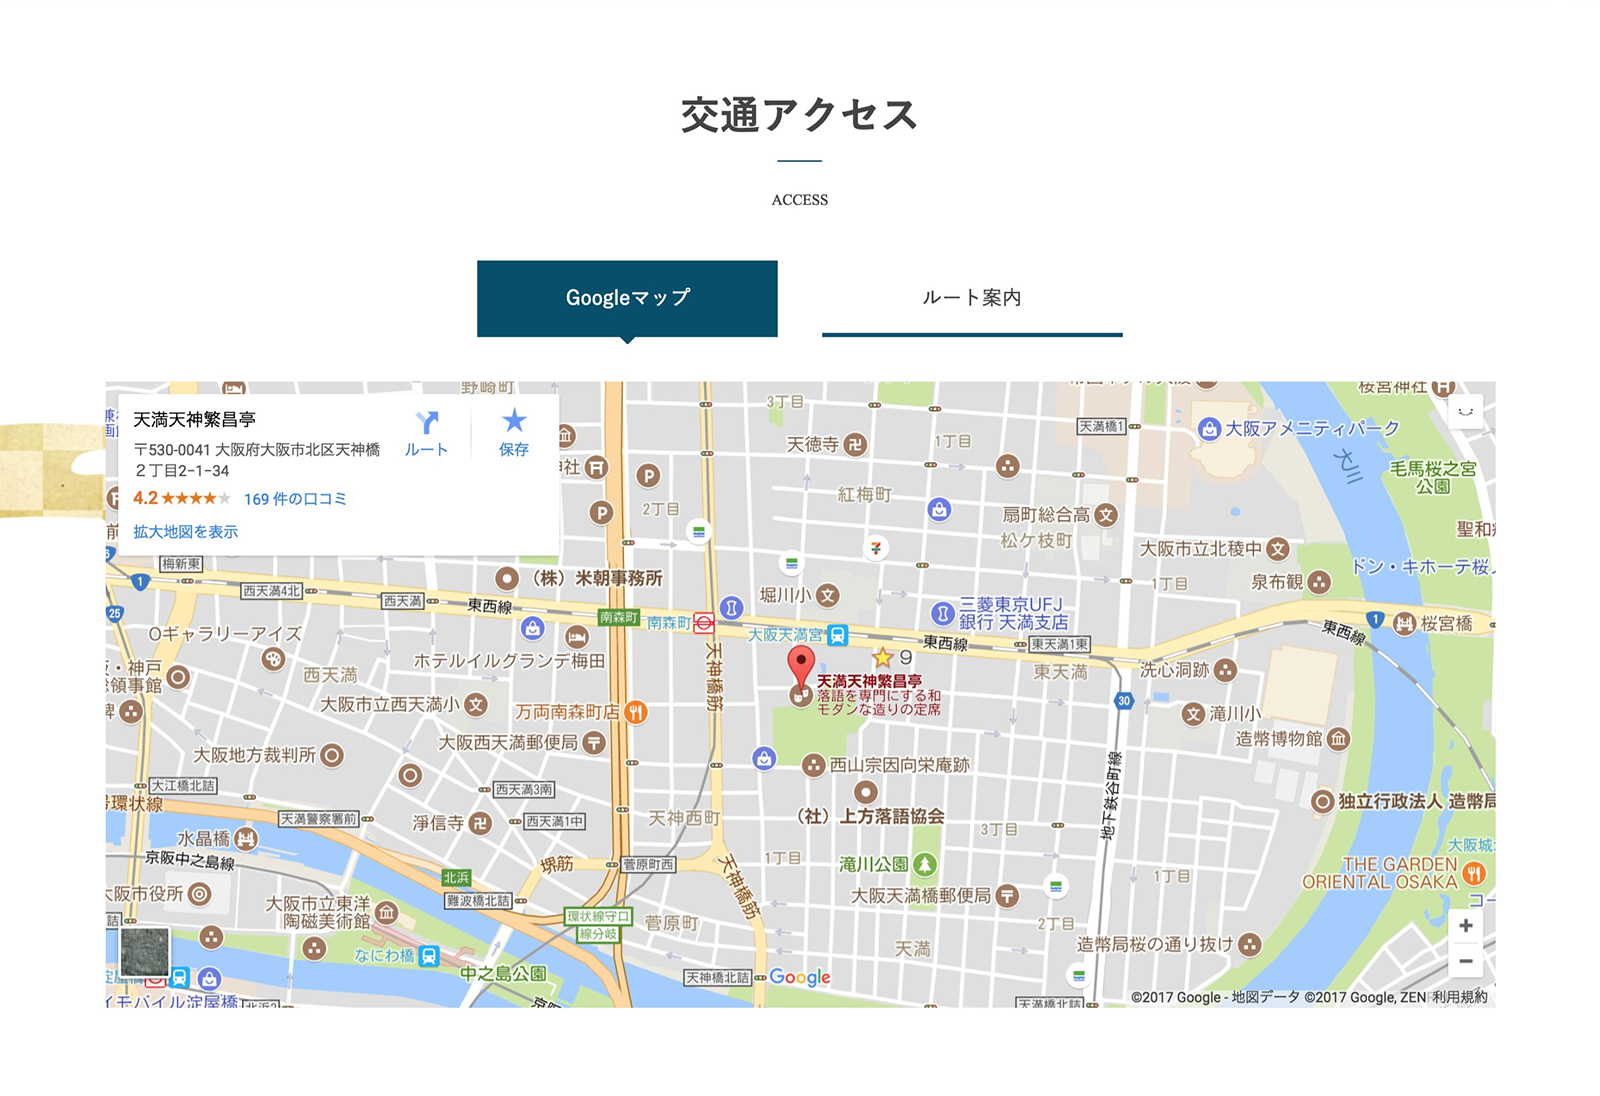Click 大阪天満宮 station train icon
Viewport: 1600px width, 1096px height.
click(x=838, y=635)
